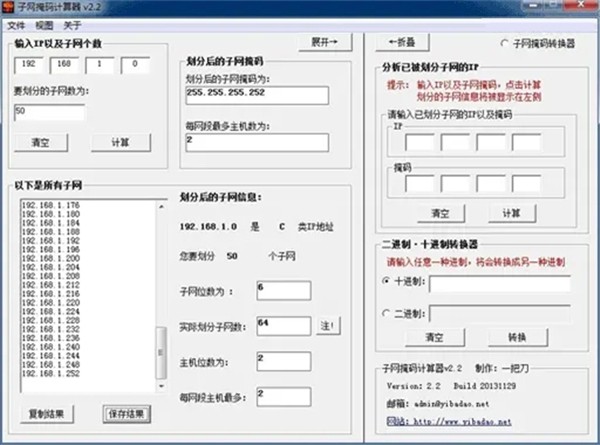Click the 二进制 input field
This screenshot has height=445, width=600.
pyautogui.click(x=500, y=314)
